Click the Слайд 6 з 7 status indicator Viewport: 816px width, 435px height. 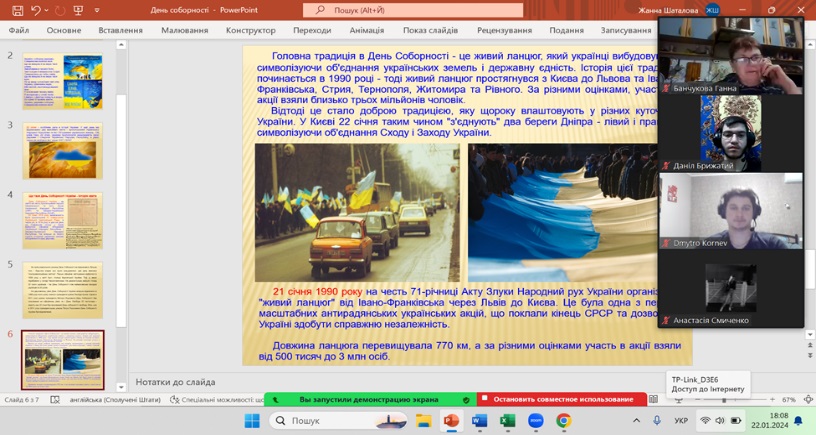(21, 400)
